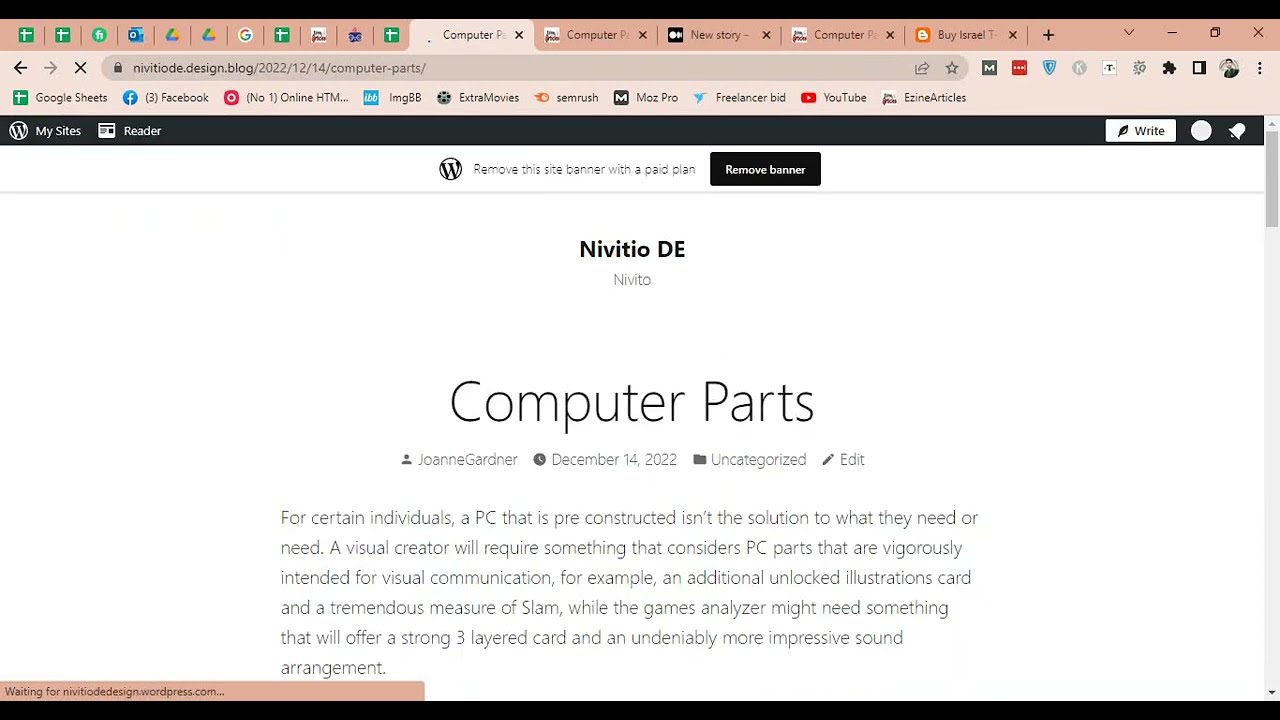Open the SEO gear extension icon
1280x720 pixels.
tap(1139, 68)
